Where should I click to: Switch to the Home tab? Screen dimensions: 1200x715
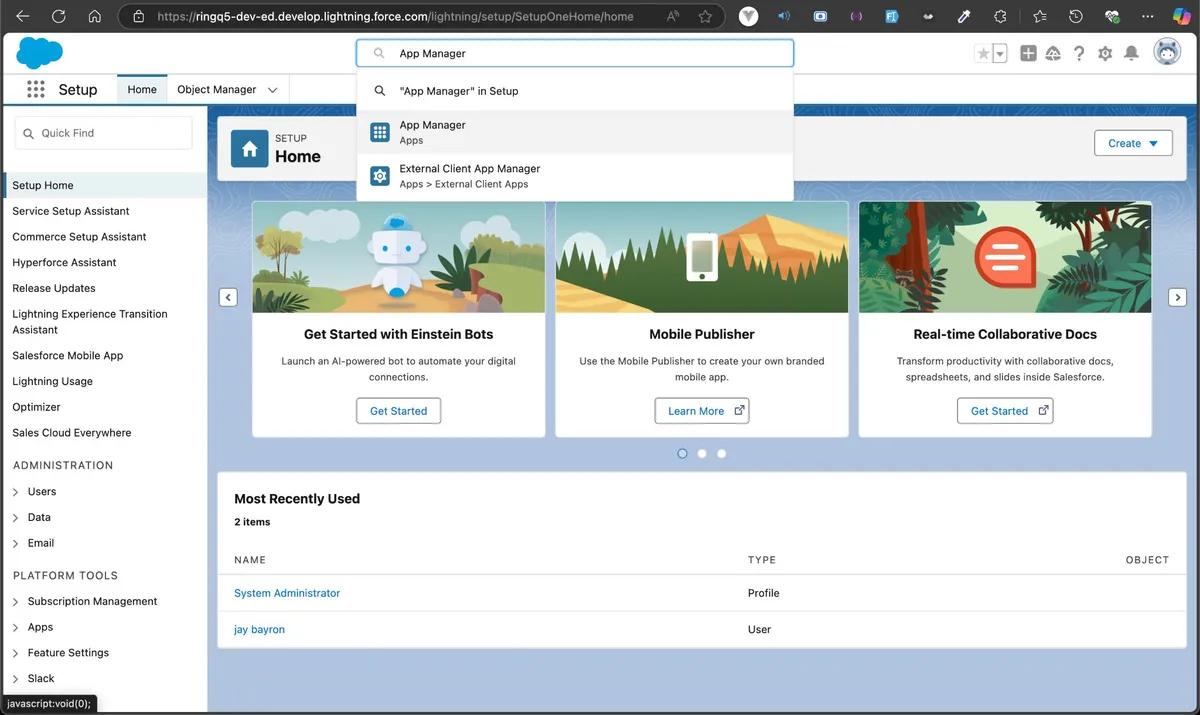point(142,89)
